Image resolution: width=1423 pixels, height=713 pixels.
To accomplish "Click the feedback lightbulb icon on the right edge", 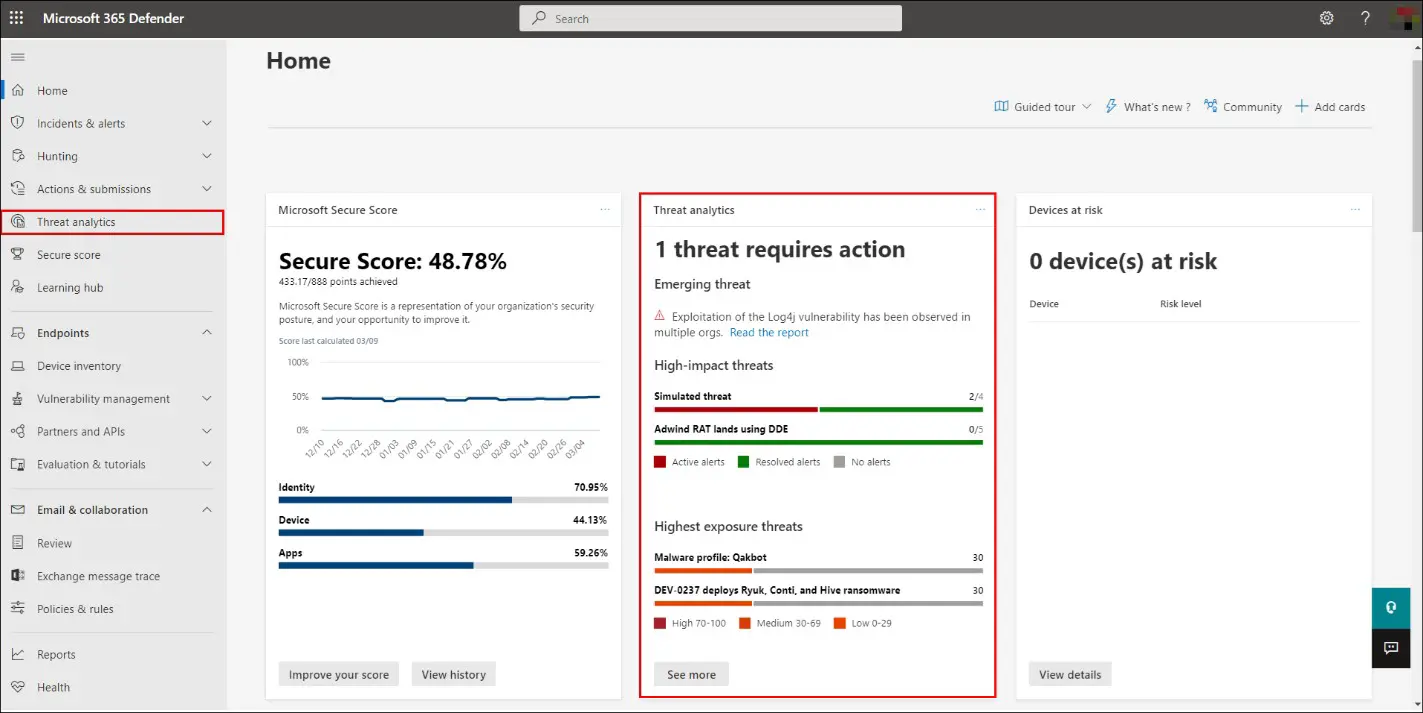I will (1390, 607).
